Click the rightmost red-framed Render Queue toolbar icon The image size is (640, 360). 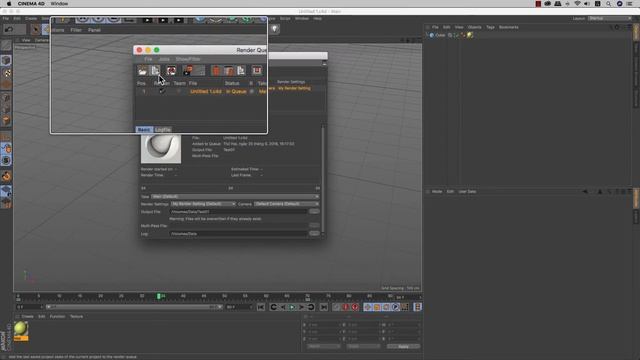pos(257,71)
